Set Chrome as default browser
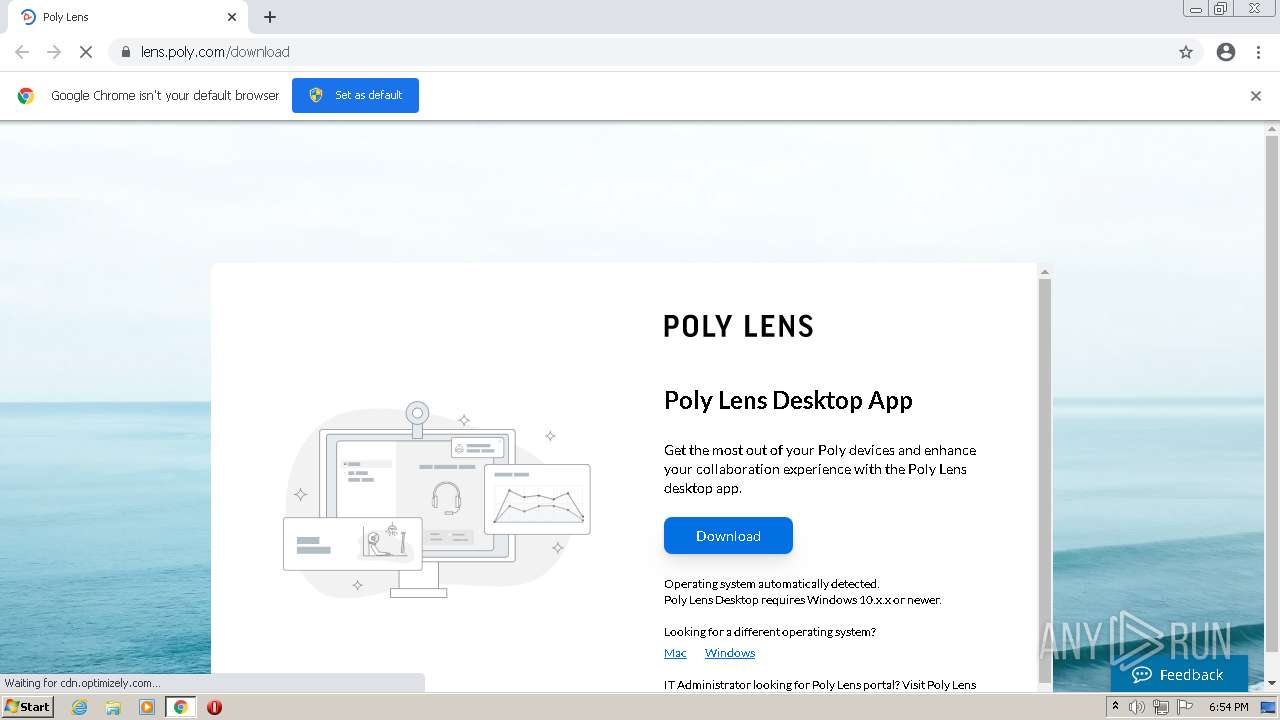The width and height of the screenshot is (1280, 720). 355,95
